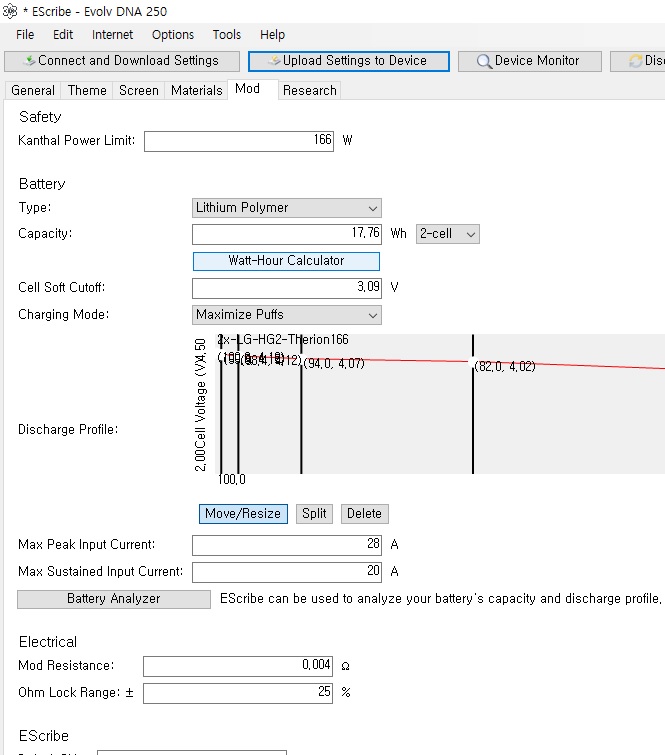Click Connect and Download Settings button

pos(122,61)
